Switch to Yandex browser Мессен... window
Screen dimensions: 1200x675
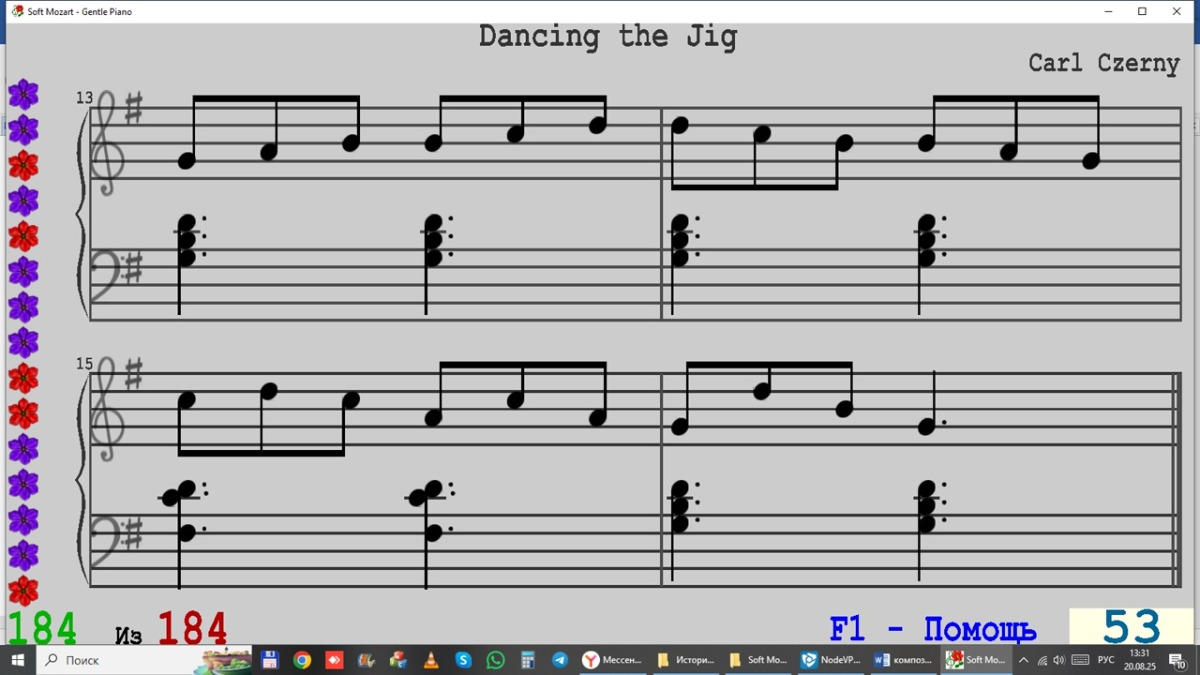point(613,660)
